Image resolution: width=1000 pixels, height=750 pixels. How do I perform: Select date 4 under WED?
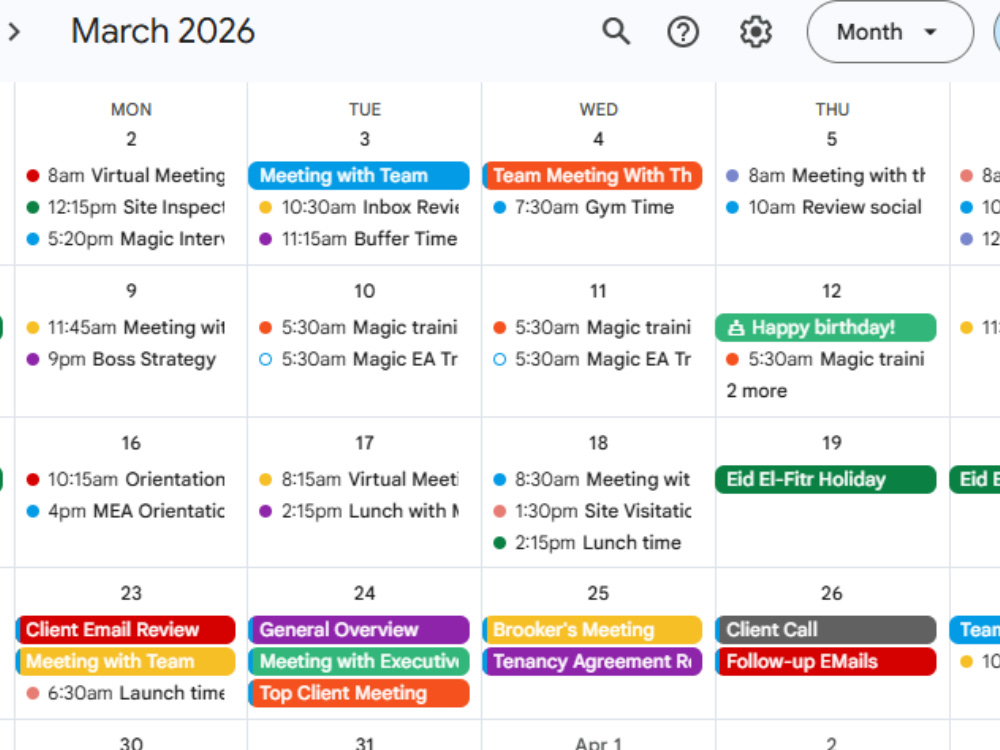tap(598, 138)
